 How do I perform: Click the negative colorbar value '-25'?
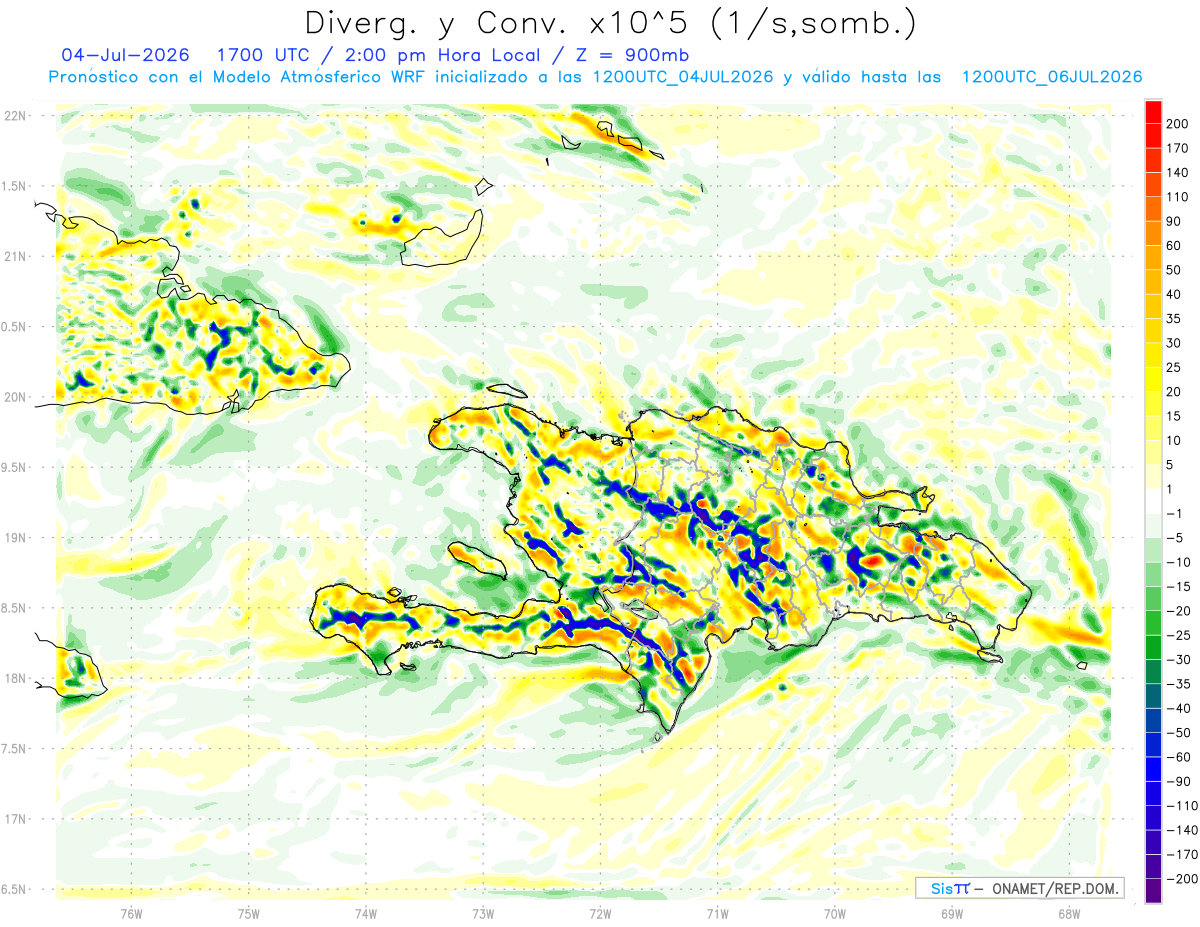click(x=1178, y=635)
